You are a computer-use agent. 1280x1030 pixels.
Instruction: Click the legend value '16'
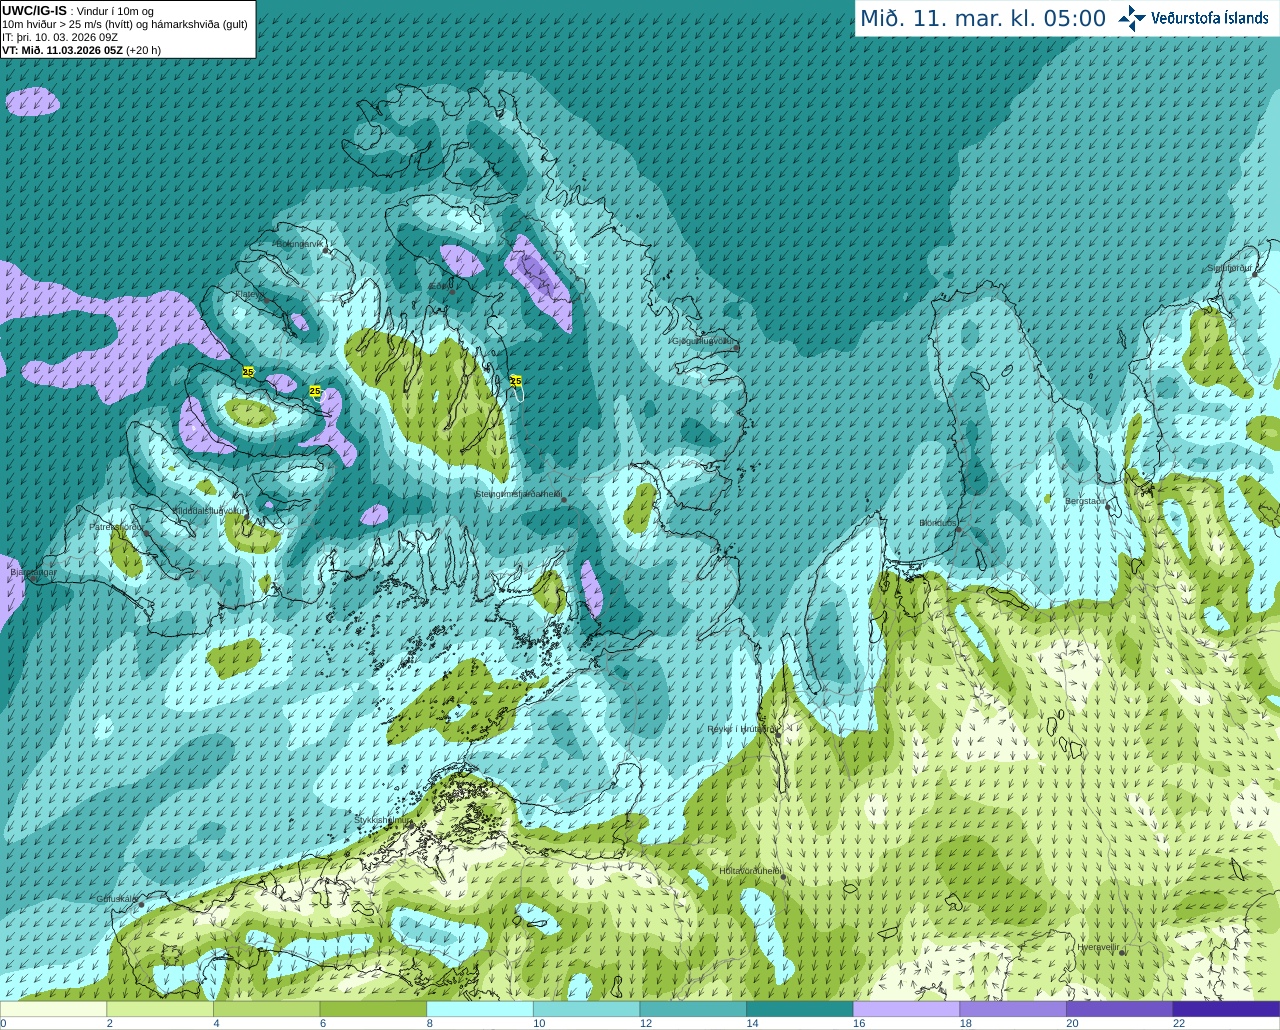[859, 1023]
